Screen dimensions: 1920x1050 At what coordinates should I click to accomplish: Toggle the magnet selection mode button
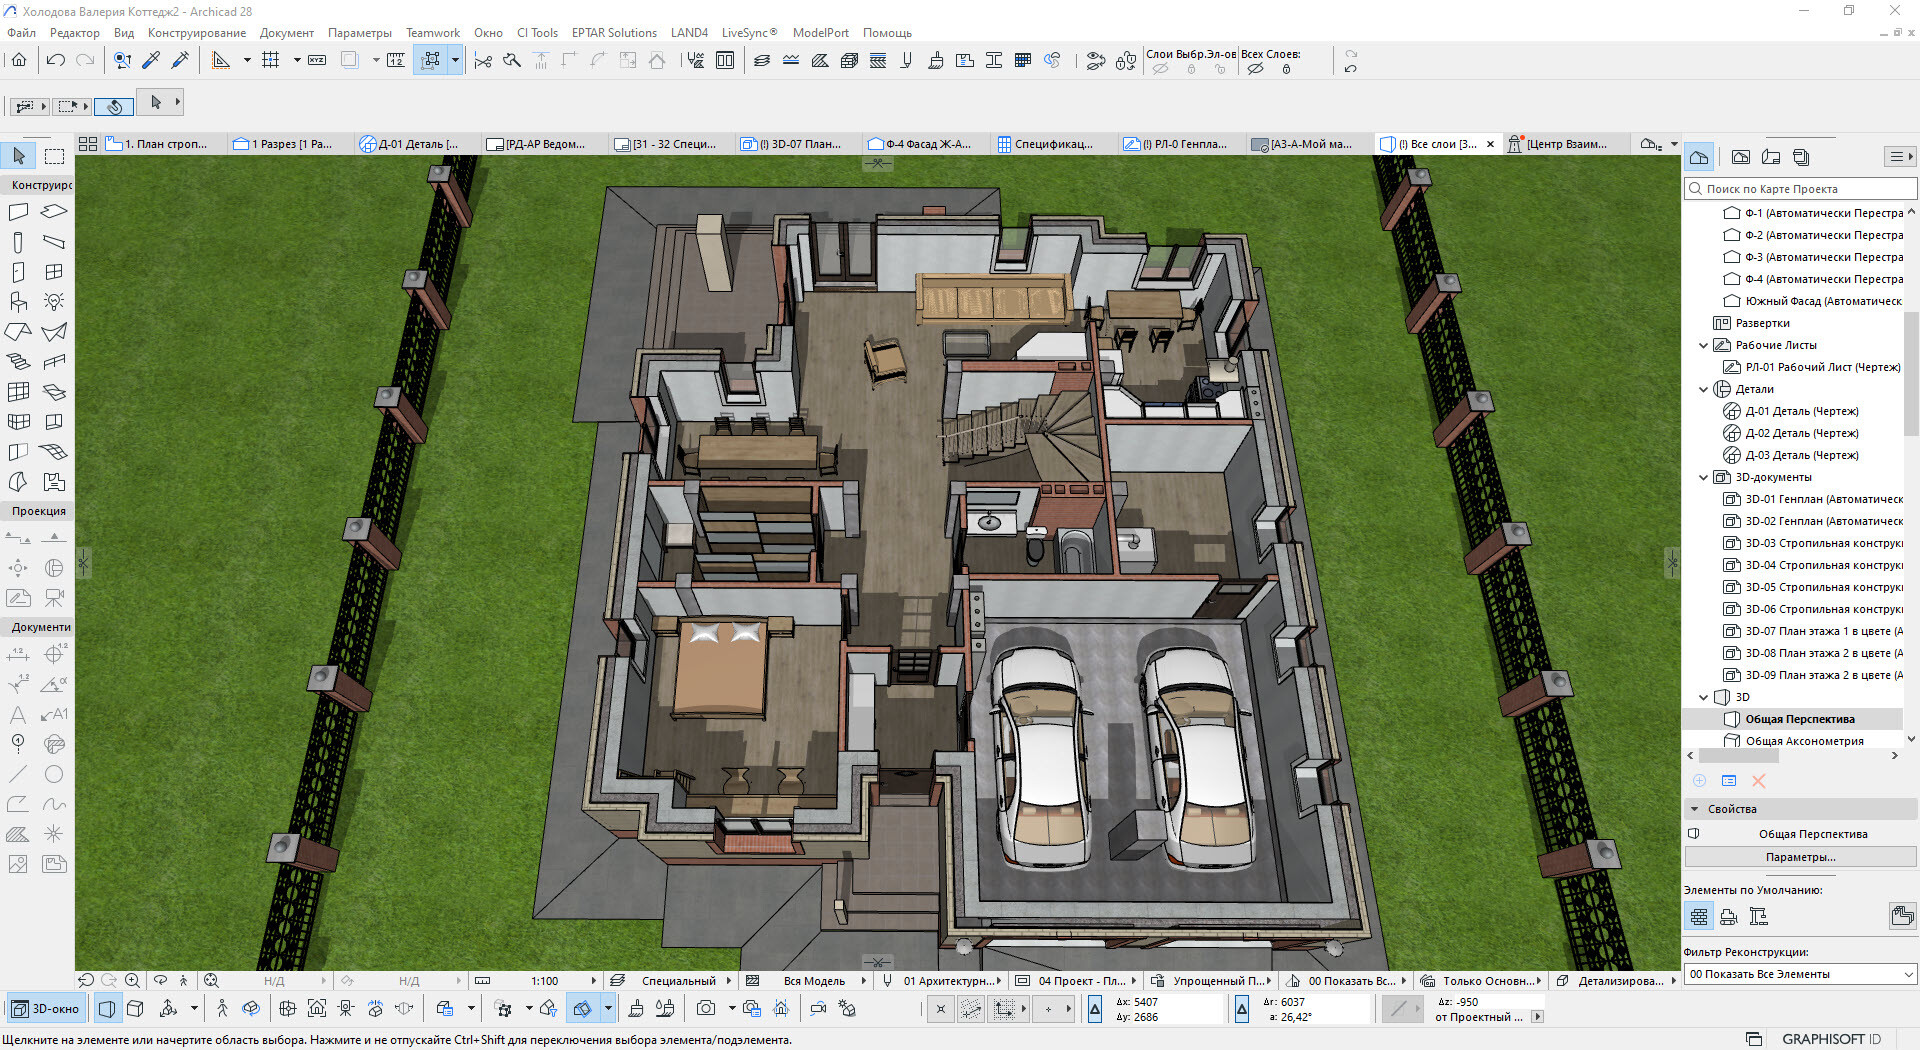[115, 106]
